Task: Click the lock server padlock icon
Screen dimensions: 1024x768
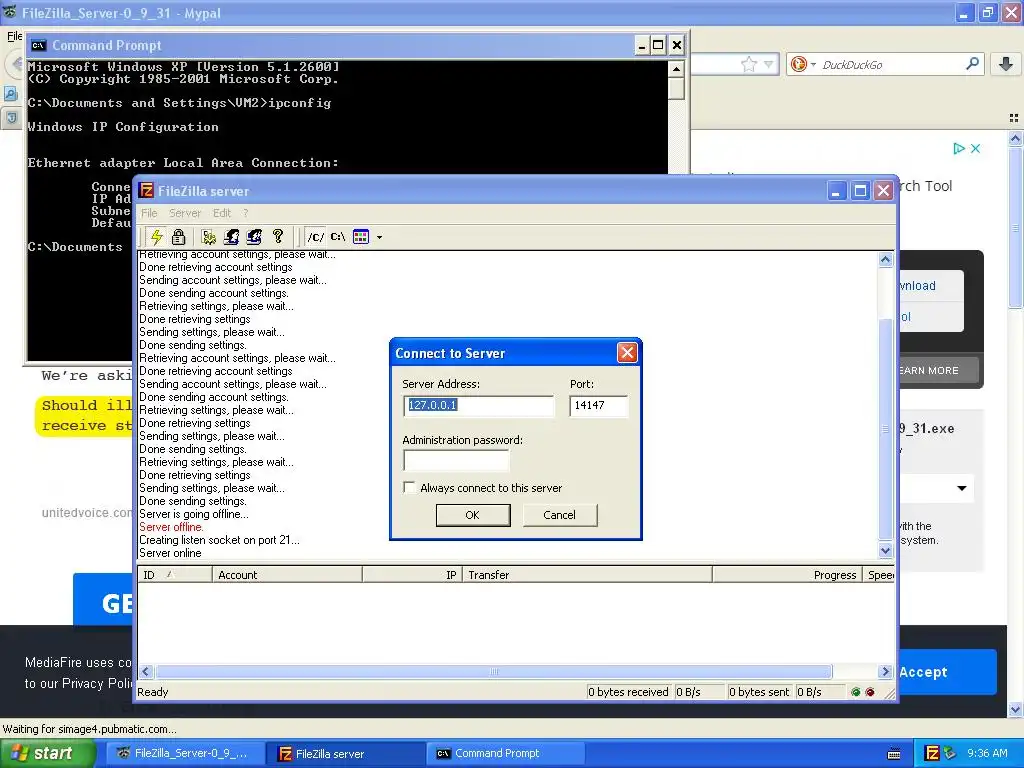Action: 178,236
